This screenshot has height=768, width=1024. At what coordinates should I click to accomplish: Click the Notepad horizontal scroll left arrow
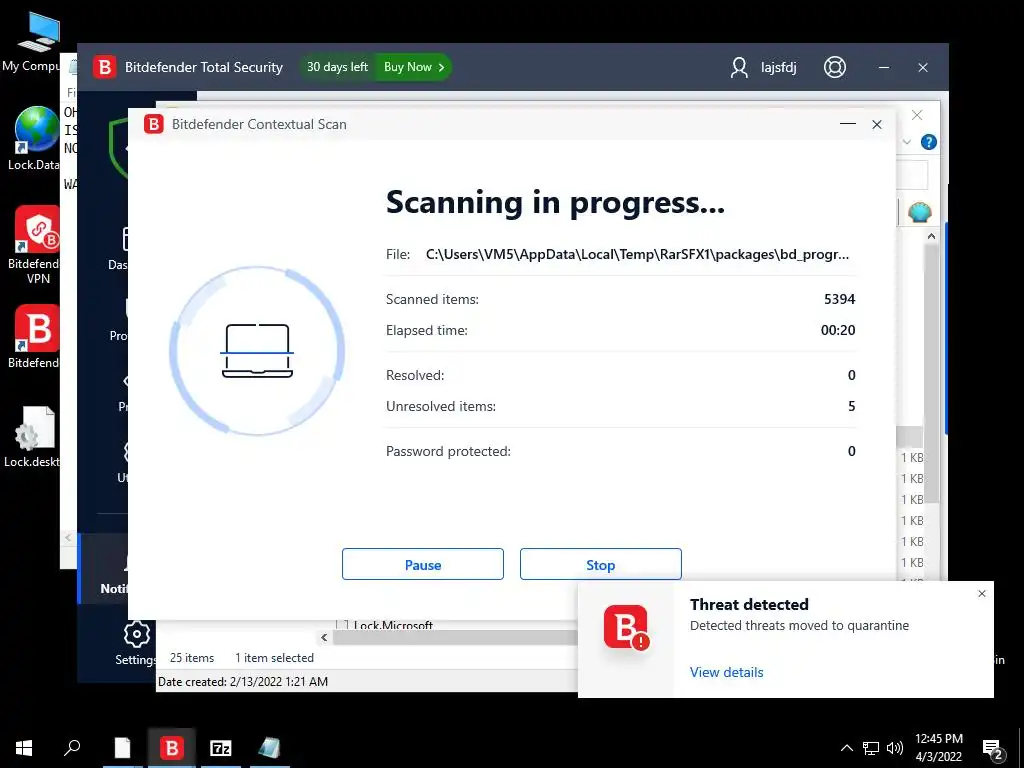click(x=68, y=537)
